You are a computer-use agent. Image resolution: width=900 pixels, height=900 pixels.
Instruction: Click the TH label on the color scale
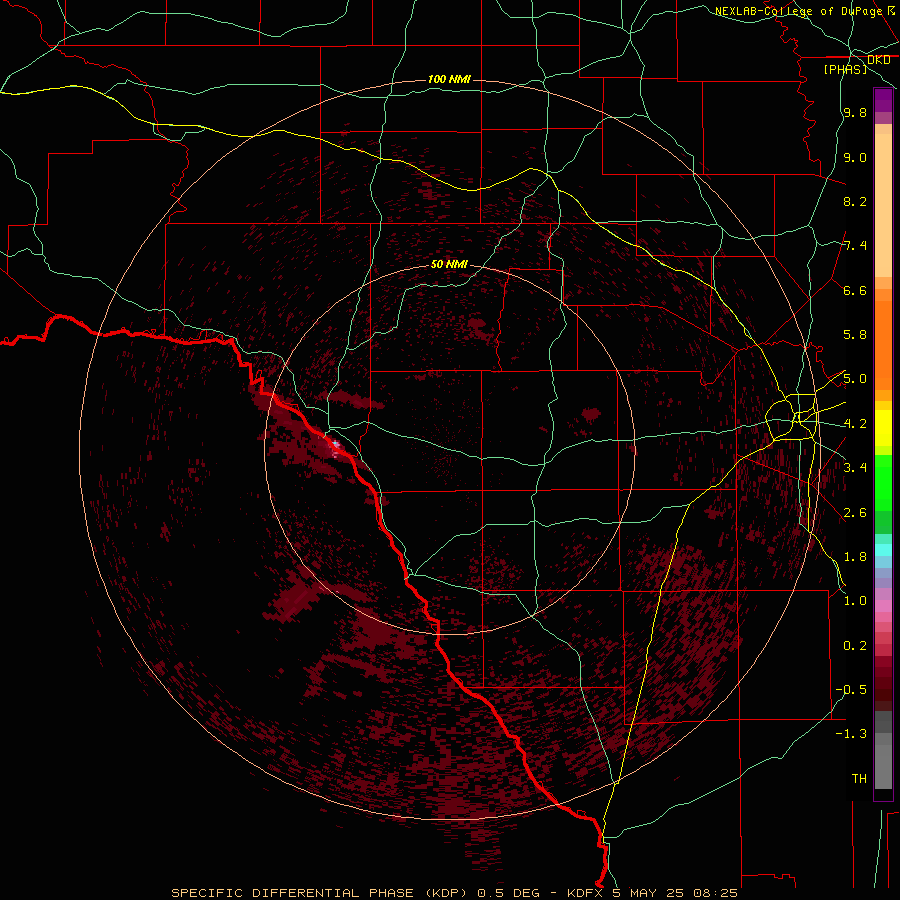click(859, 778)
